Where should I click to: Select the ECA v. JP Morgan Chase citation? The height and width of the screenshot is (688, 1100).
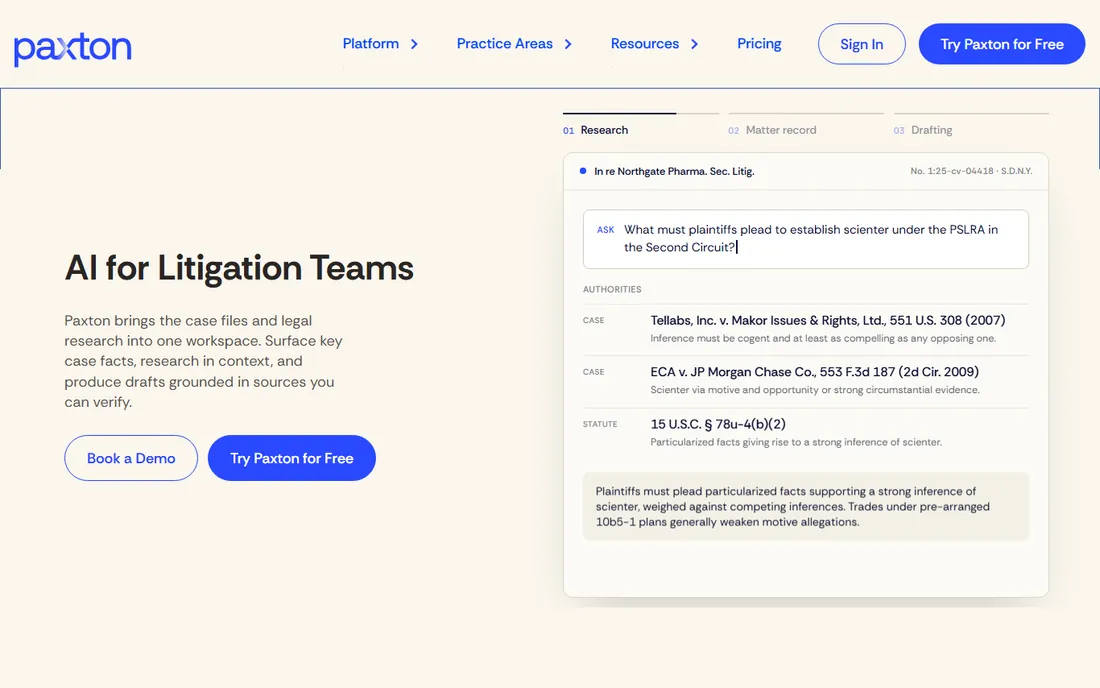pos(814,372)
